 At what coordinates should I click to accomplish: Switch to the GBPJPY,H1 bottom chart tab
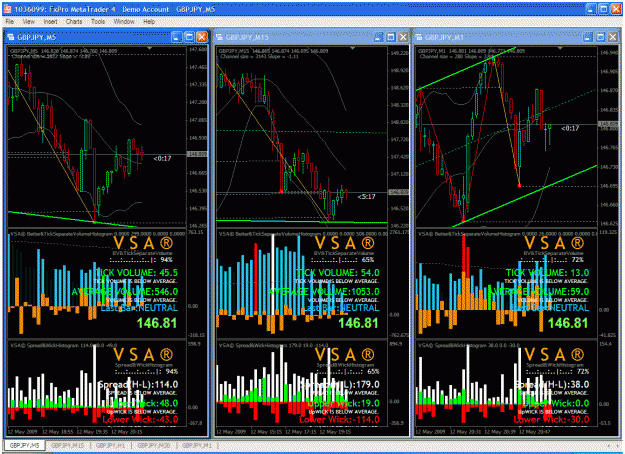click(111, 445)
